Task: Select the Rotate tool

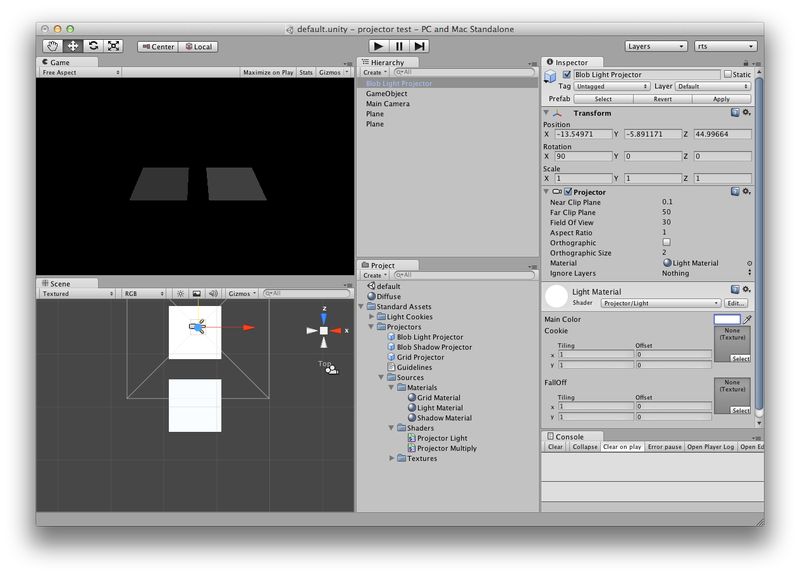Action: tap(93, 46)
